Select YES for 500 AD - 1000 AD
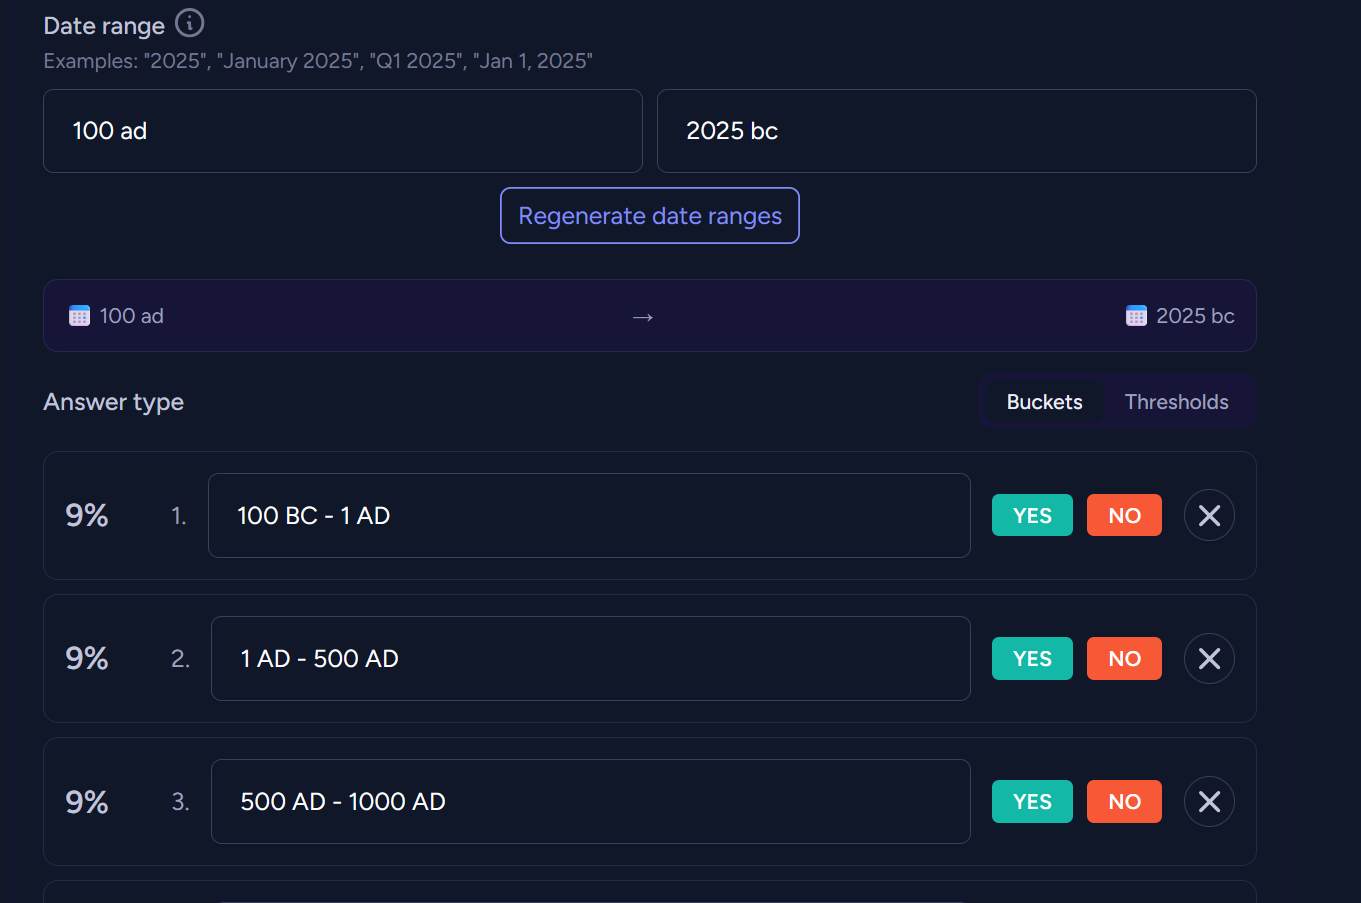Viewport: 1361px width, 903px height. click(1032, 801)
